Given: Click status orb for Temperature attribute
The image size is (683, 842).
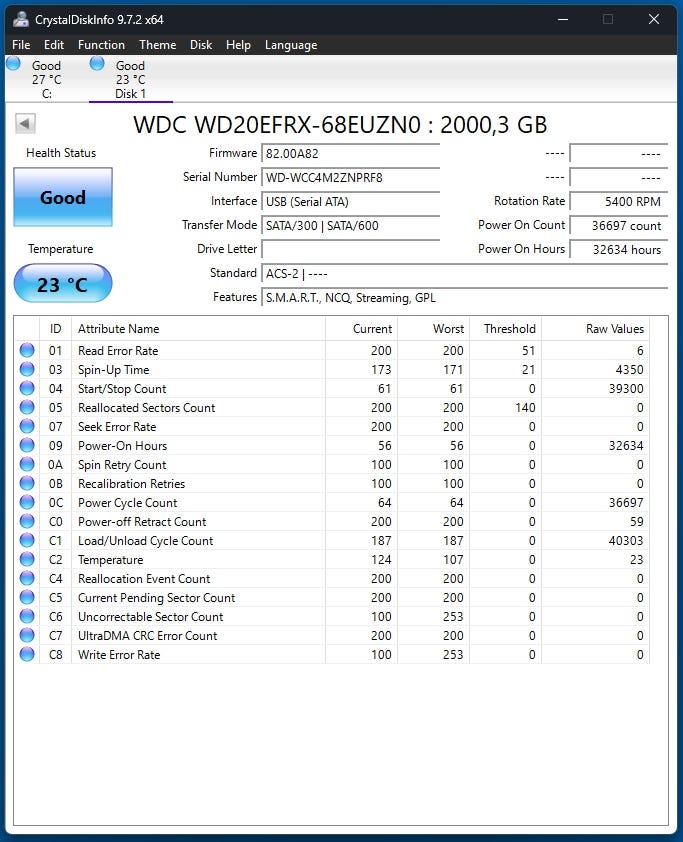Looking at the screenshot, I should [27, 560].
